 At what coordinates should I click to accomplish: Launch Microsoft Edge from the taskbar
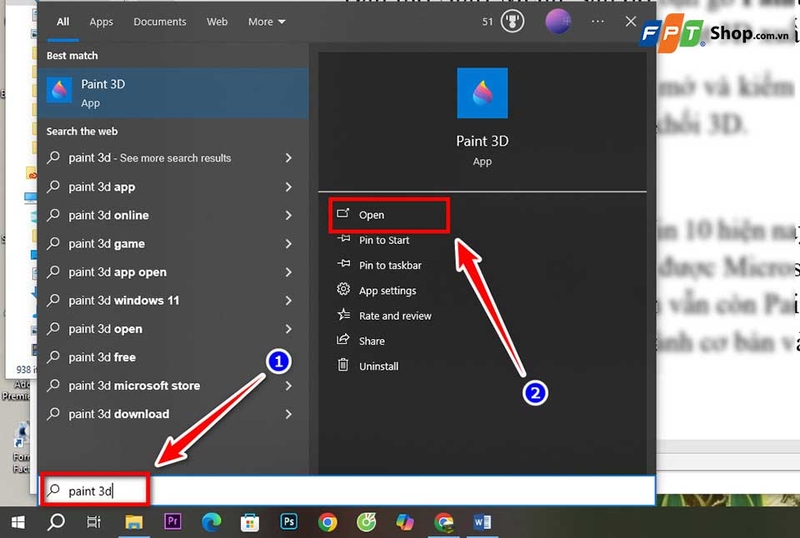point(211,522)
